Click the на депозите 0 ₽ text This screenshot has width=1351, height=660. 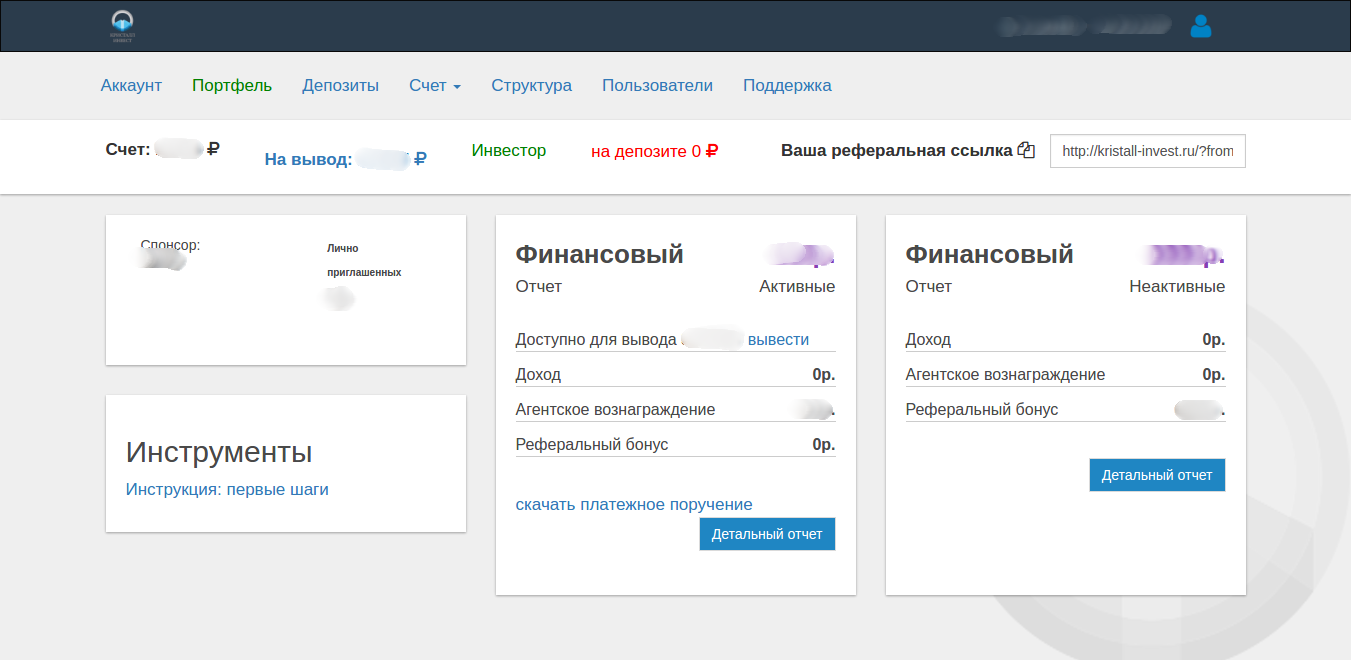[655, 151]
